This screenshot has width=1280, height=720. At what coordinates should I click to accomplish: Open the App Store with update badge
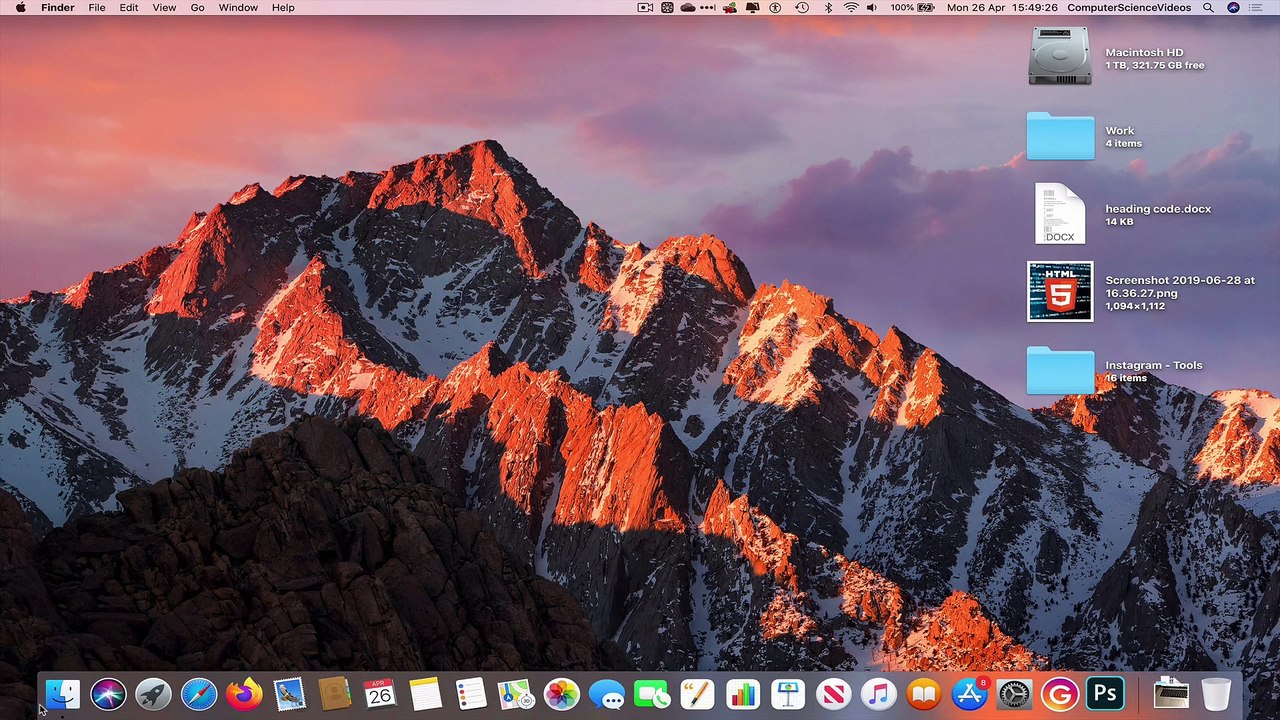click(969, 693)
